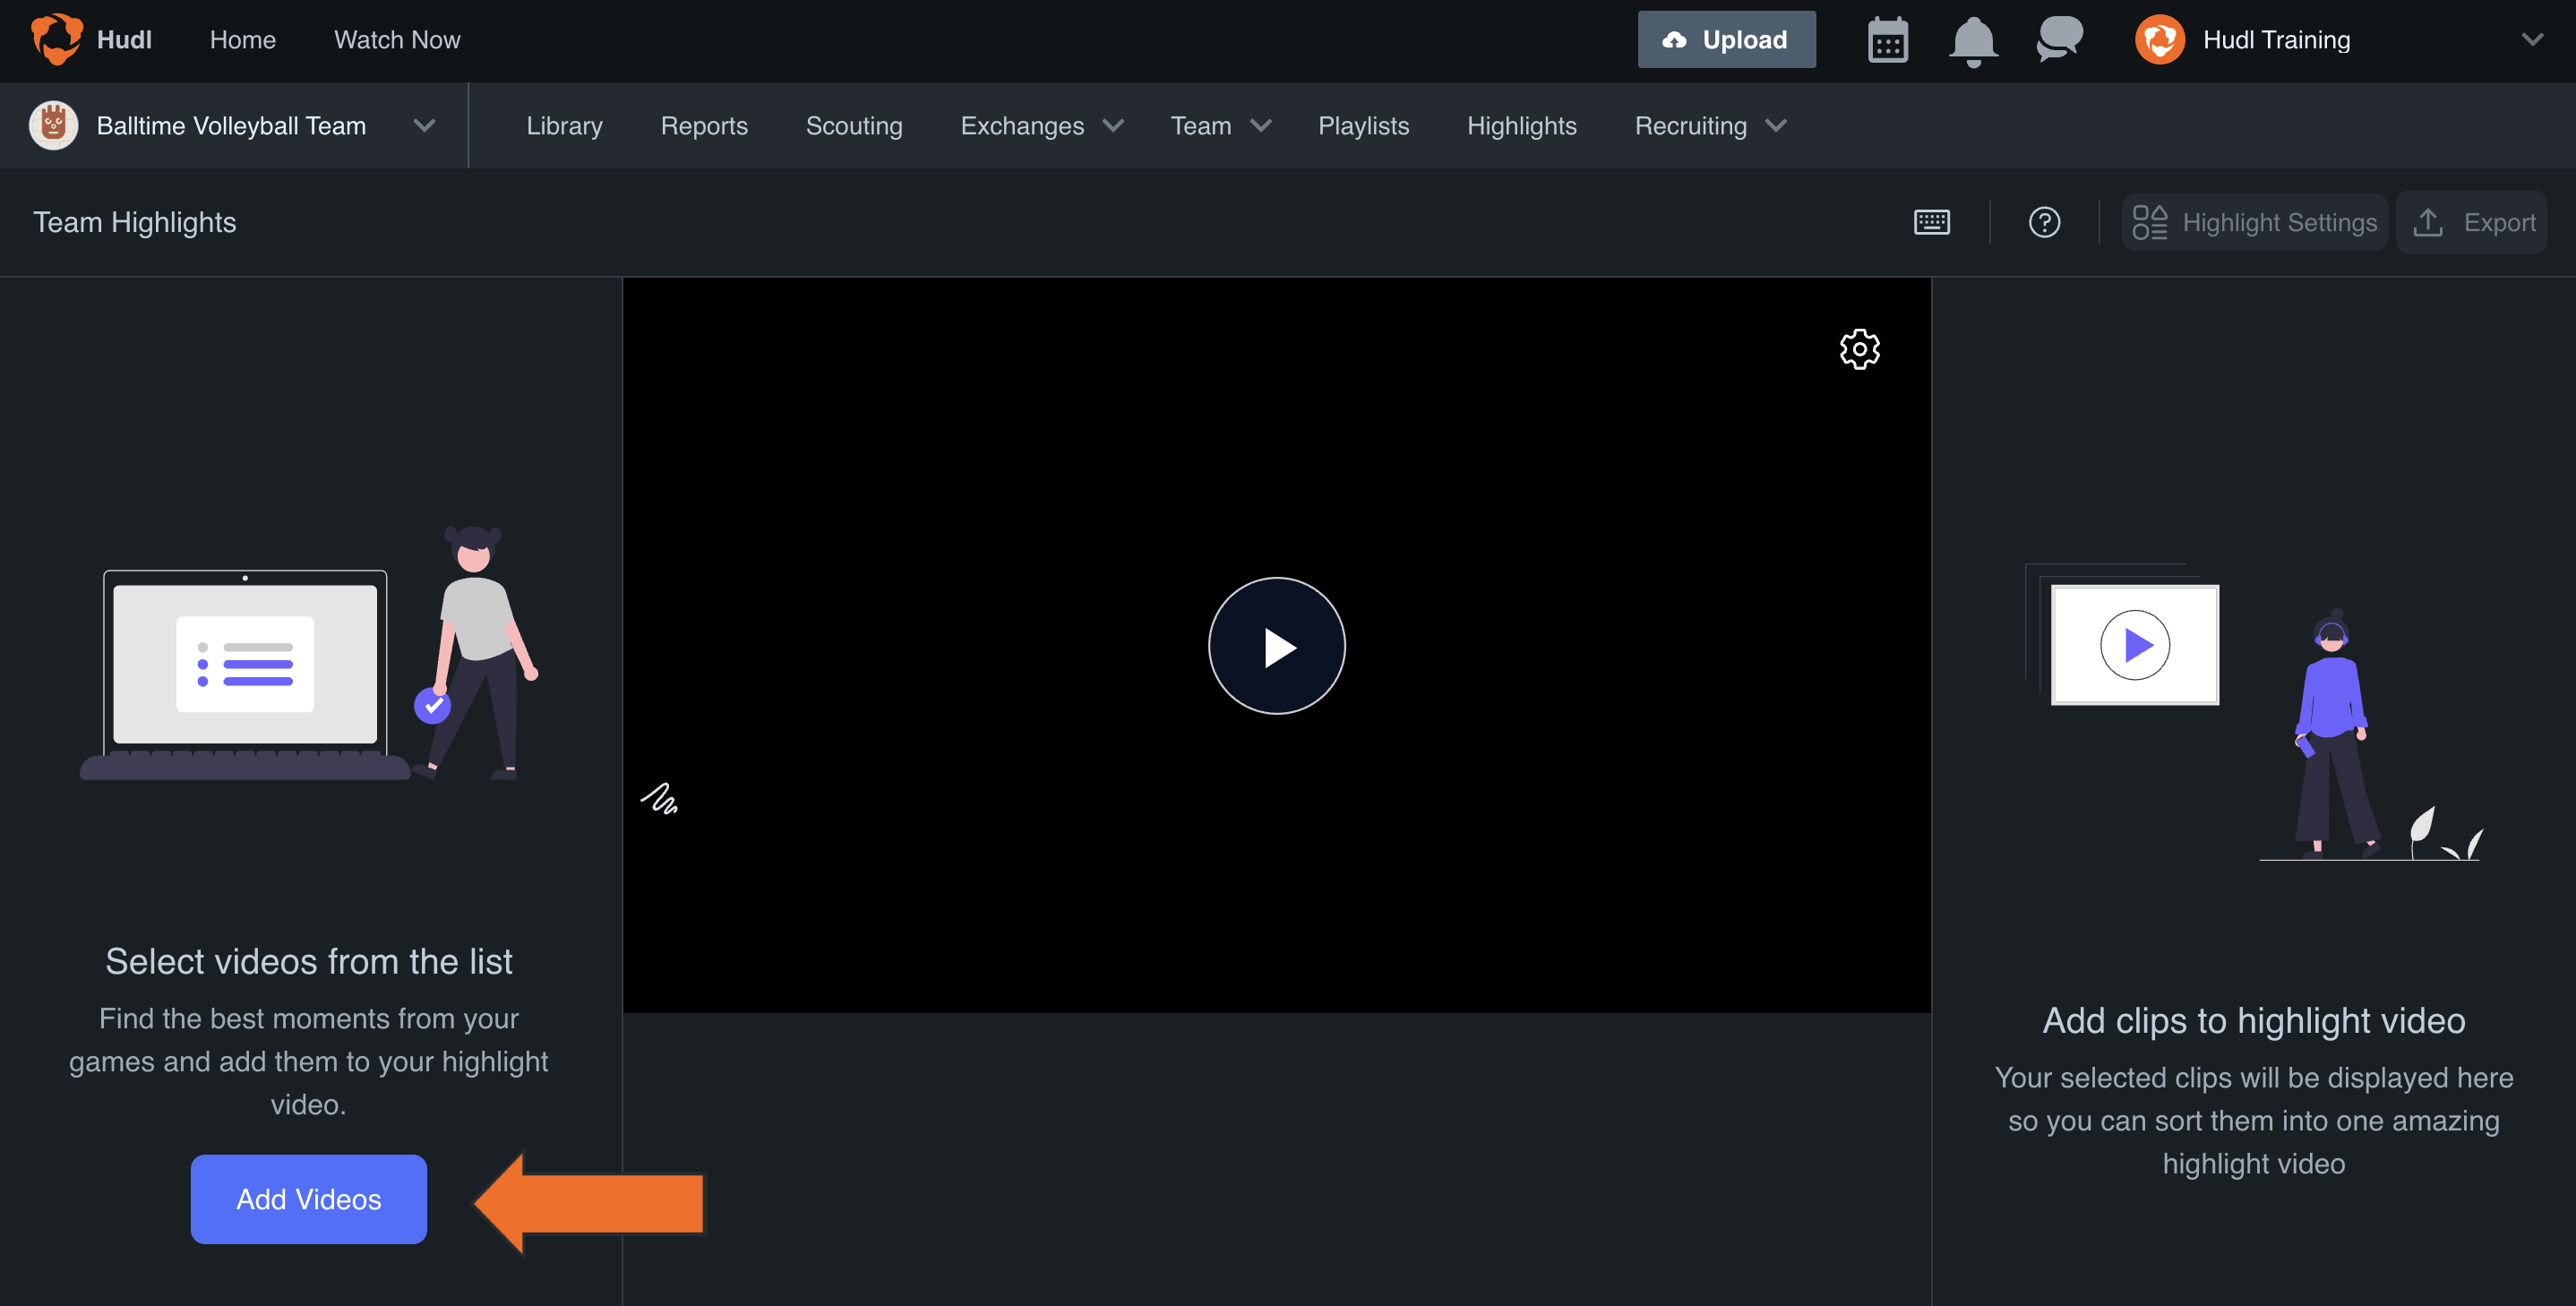Open the Scouting tab
The height and width of the screenshot is (1306, 2576).
point(854,126)
